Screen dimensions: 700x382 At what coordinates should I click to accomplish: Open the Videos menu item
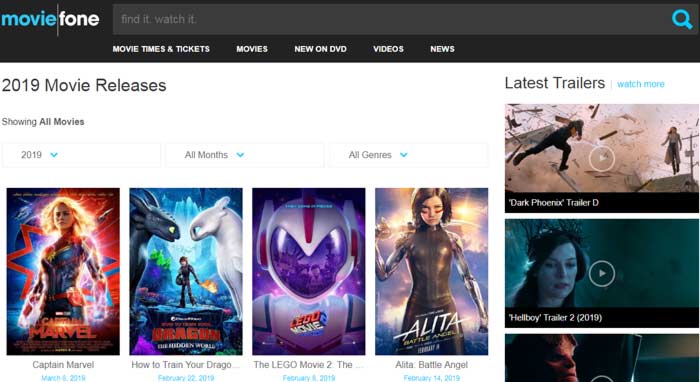click(388, 49)
